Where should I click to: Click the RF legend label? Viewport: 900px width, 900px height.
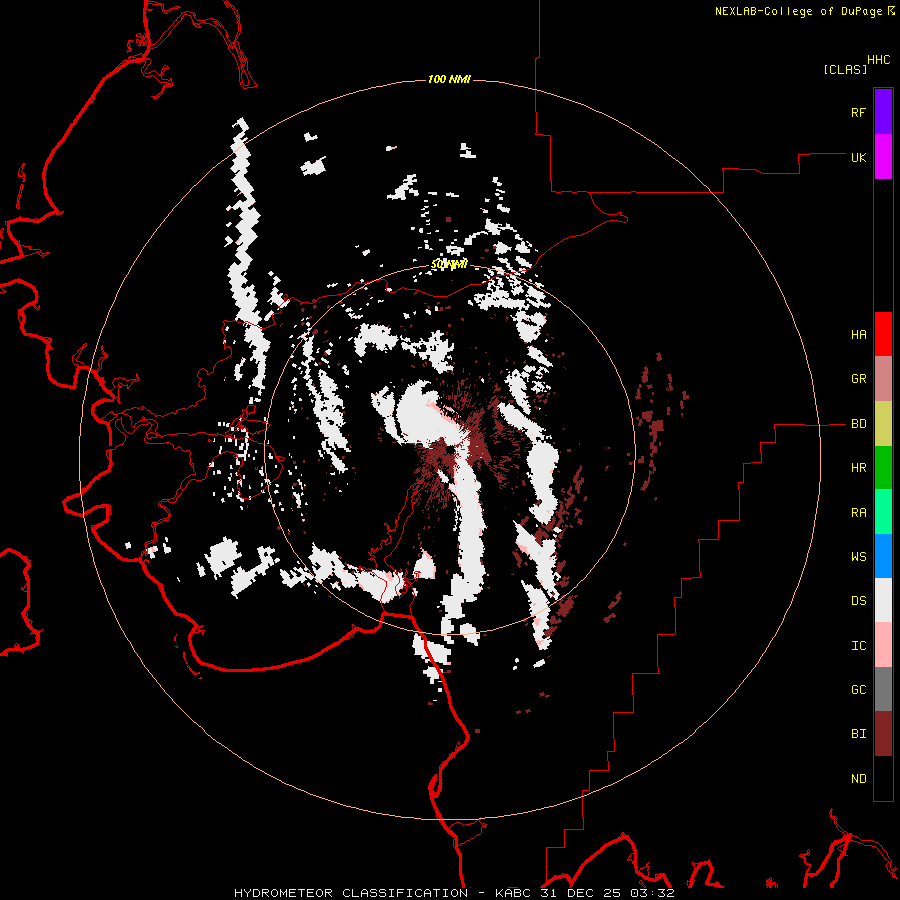tap(859, 112)
